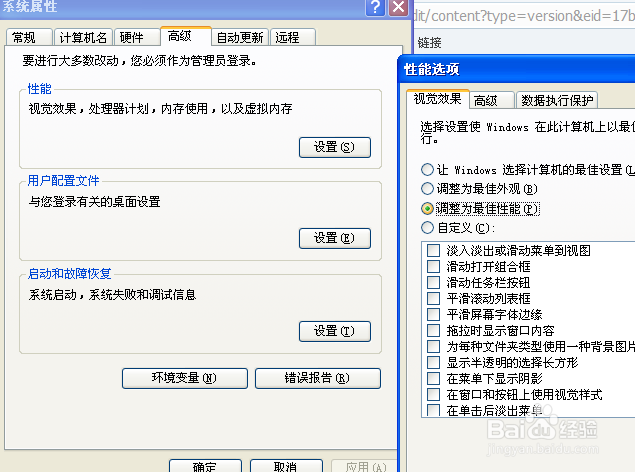The image size is (635, 472).
Task: Choose 调整为最佳外观(B) radio button
Action: coord(427,189)
